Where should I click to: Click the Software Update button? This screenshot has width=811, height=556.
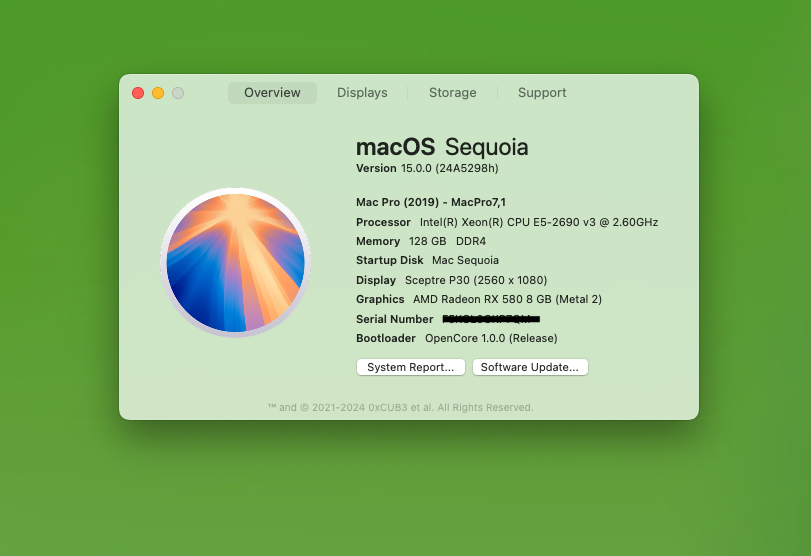point(530,367)
